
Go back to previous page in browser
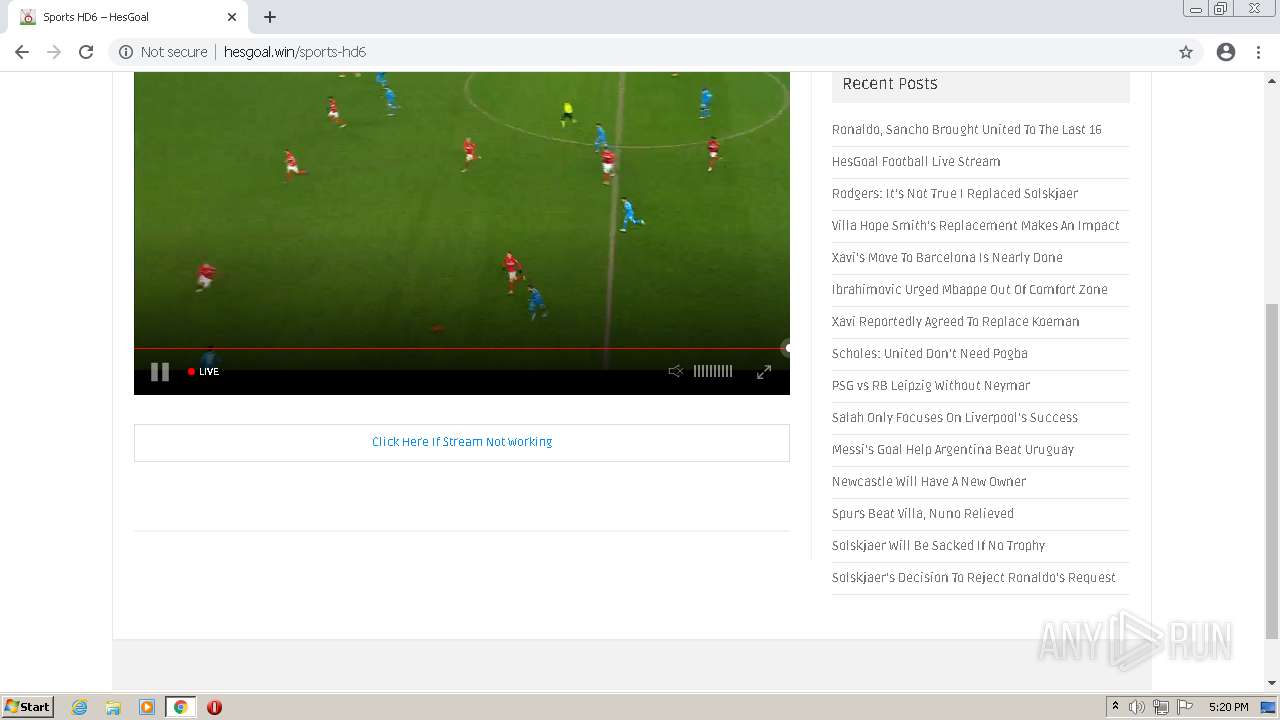pyautogui.click(x=22, y=52)
